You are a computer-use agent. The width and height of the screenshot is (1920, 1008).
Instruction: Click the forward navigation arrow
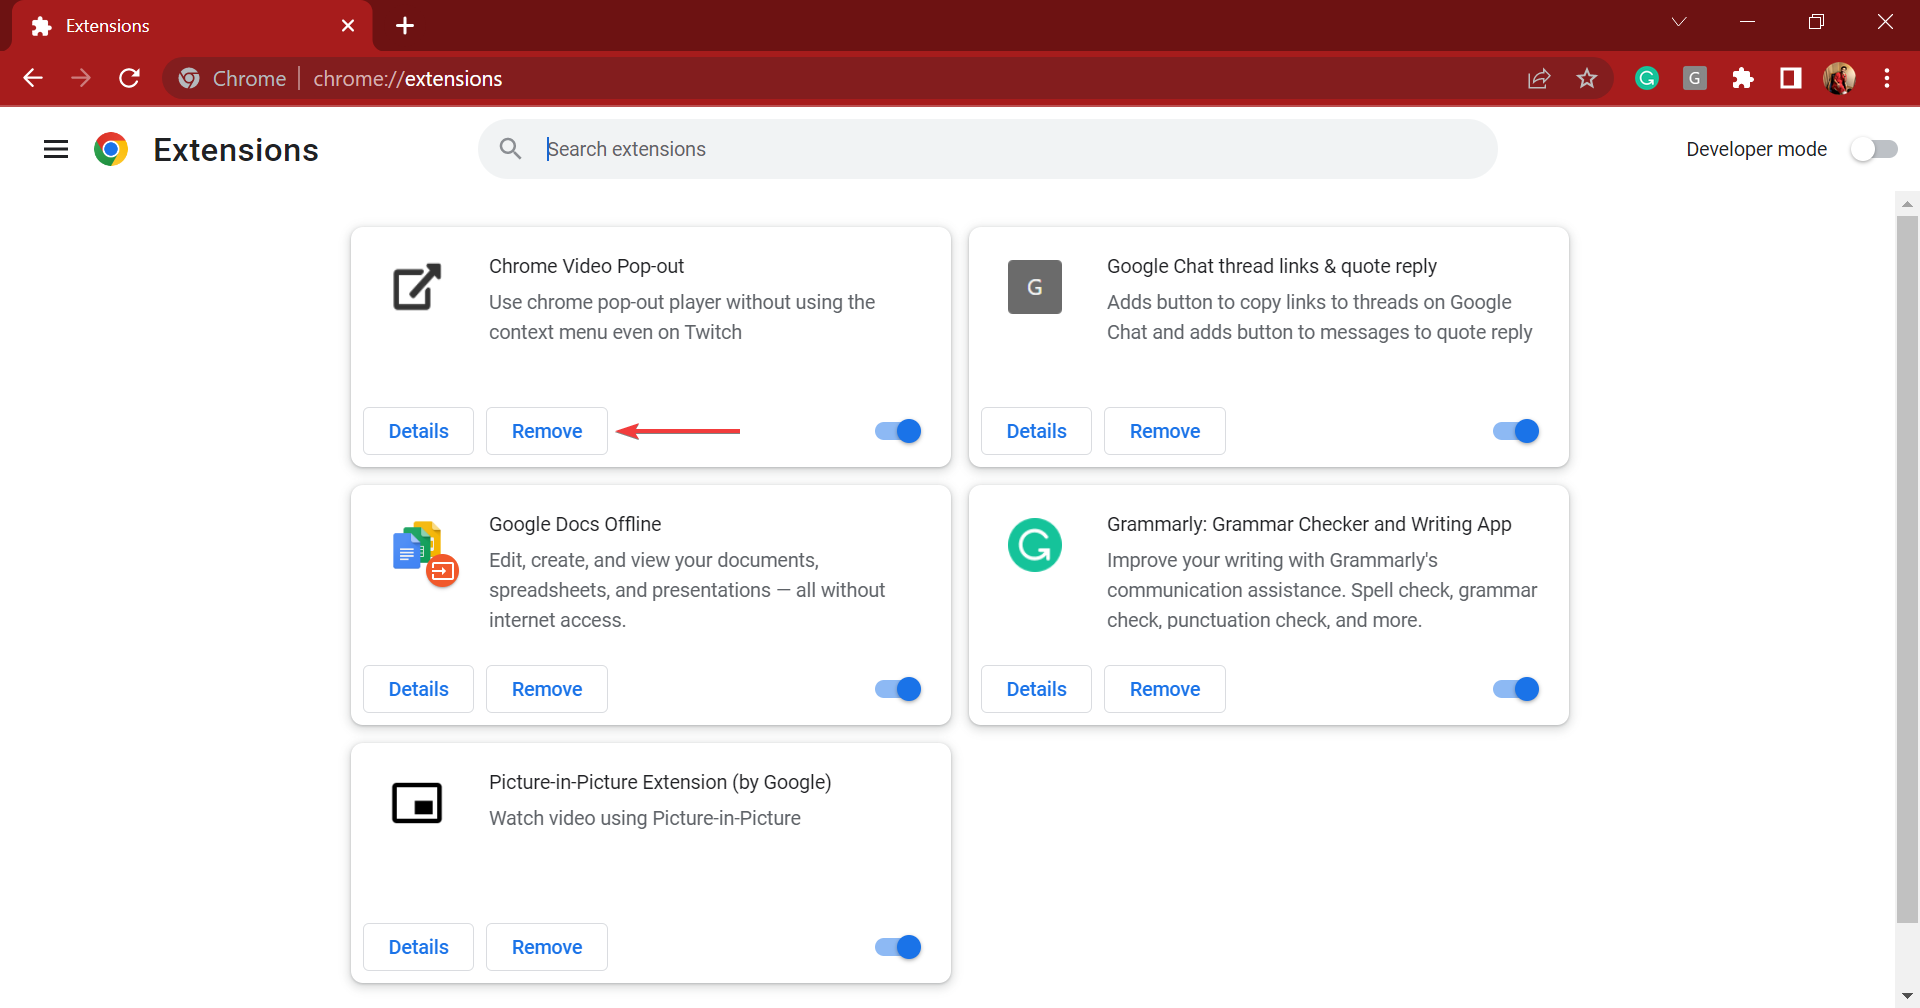pyautogui.click(x=81, y=78)
